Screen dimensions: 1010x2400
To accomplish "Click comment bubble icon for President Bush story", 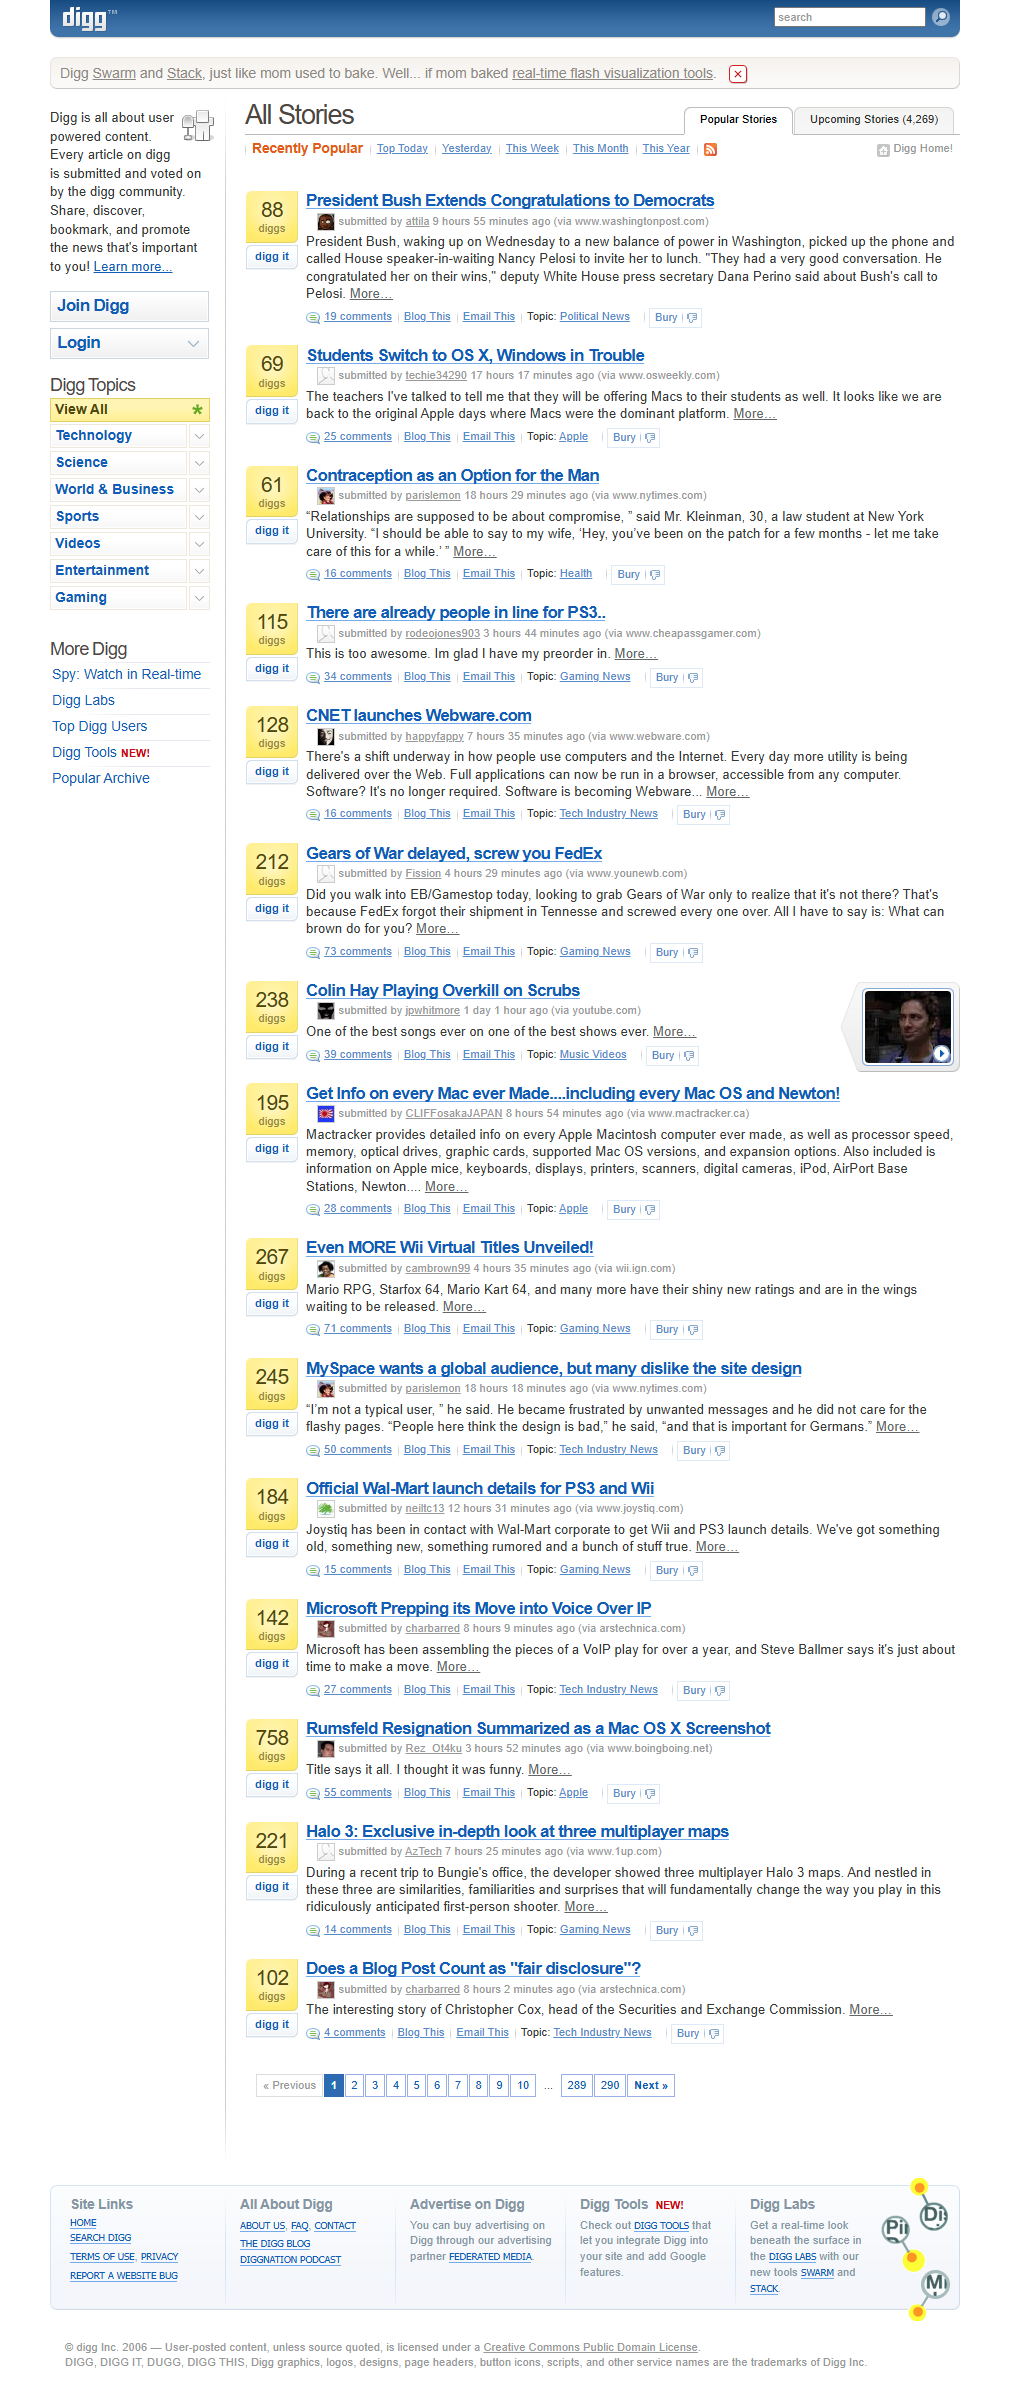I will (x=313, y=318).
